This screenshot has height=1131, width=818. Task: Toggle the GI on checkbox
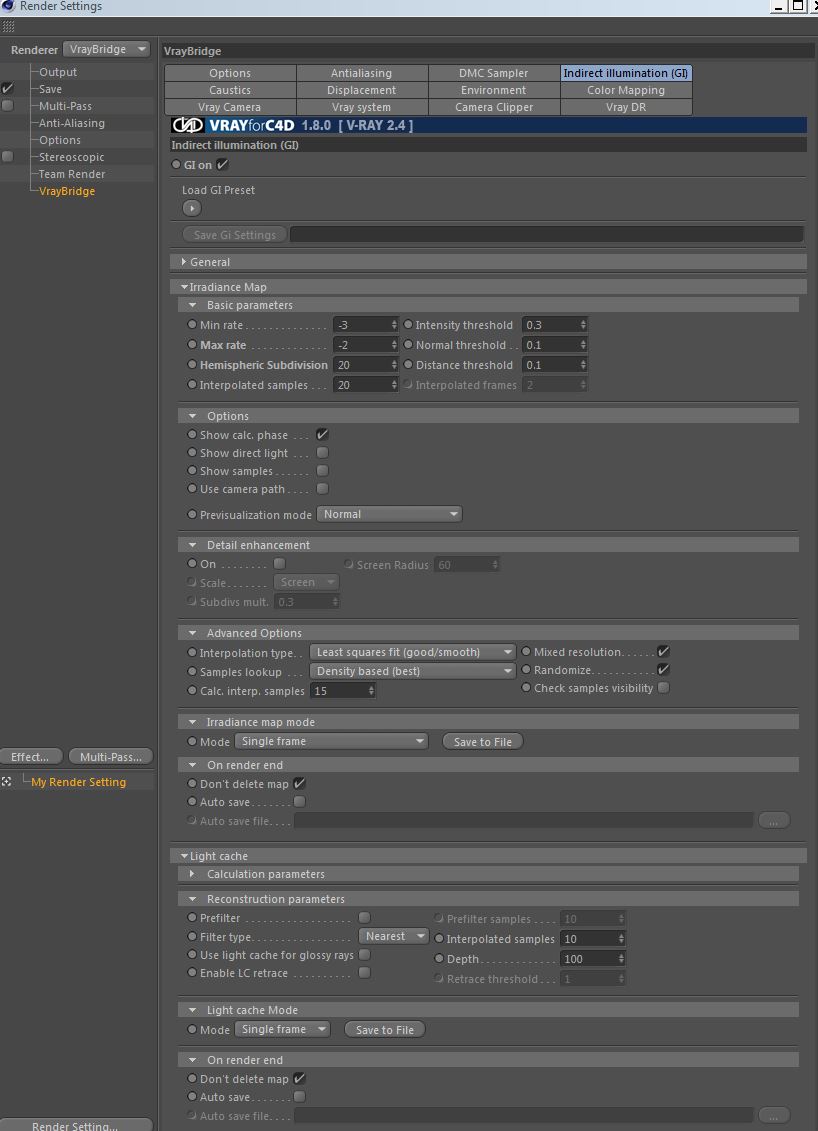[222, 164]
